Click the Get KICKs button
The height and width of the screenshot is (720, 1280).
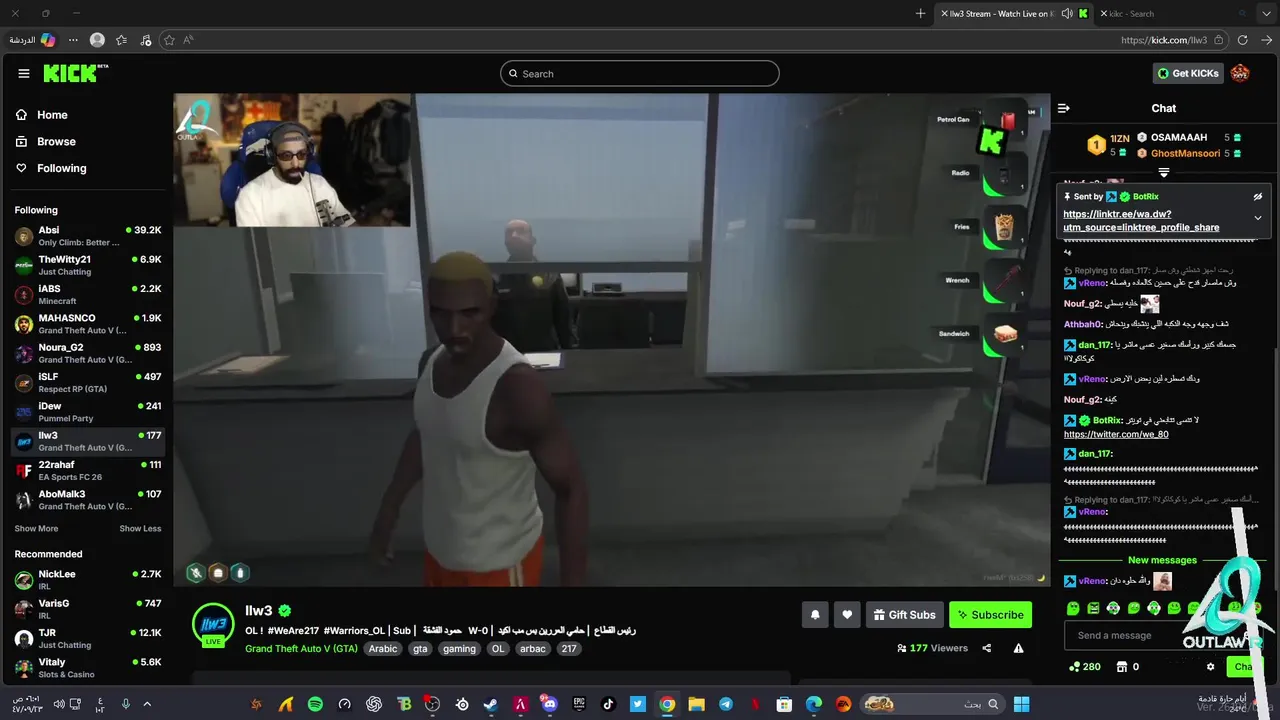tap(1187, 73)
